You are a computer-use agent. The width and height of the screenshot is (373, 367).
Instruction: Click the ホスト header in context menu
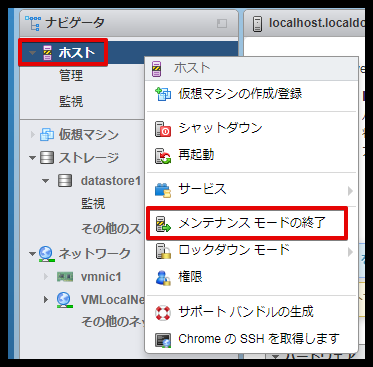pos(192,68)
